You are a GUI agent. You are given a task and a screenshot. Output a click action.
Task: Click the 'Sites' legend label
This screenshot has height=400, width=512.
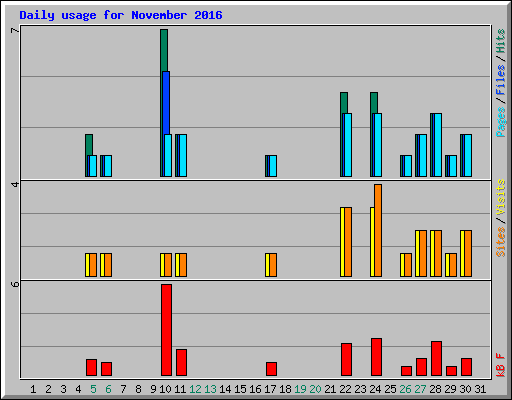(x=500, y=242)
